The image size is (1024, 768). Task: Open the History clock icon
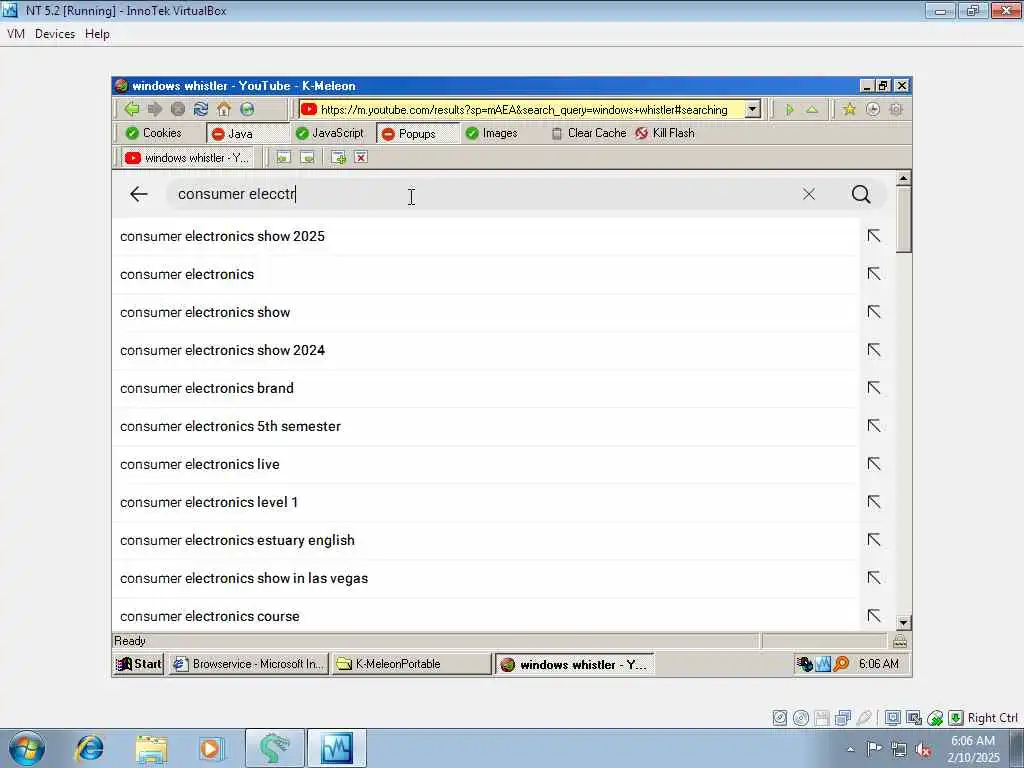pyautogui.click(x=872, y=109)
